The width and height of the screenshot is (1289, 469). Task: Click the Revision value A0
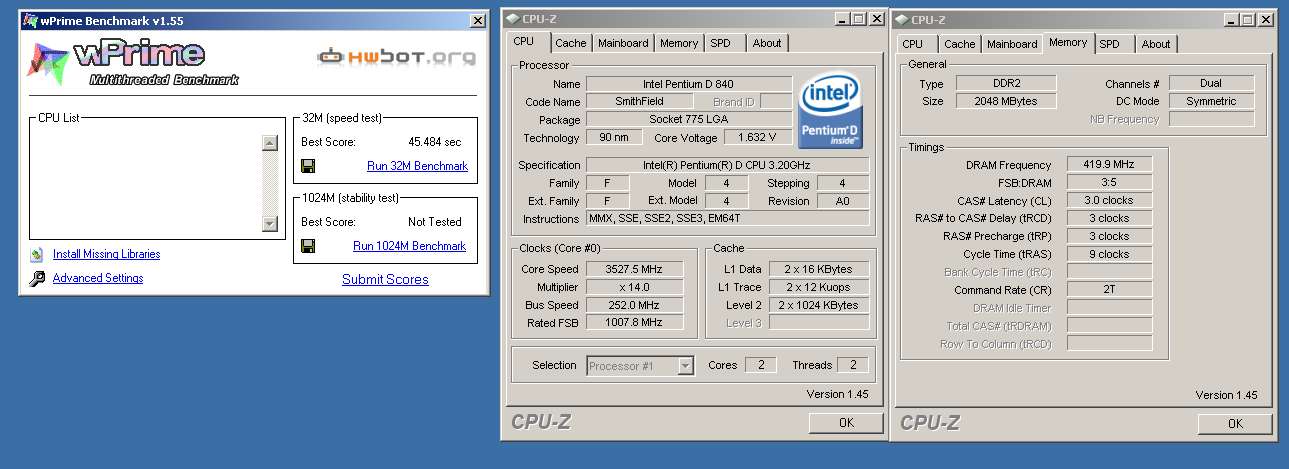(x=843, y=201)
